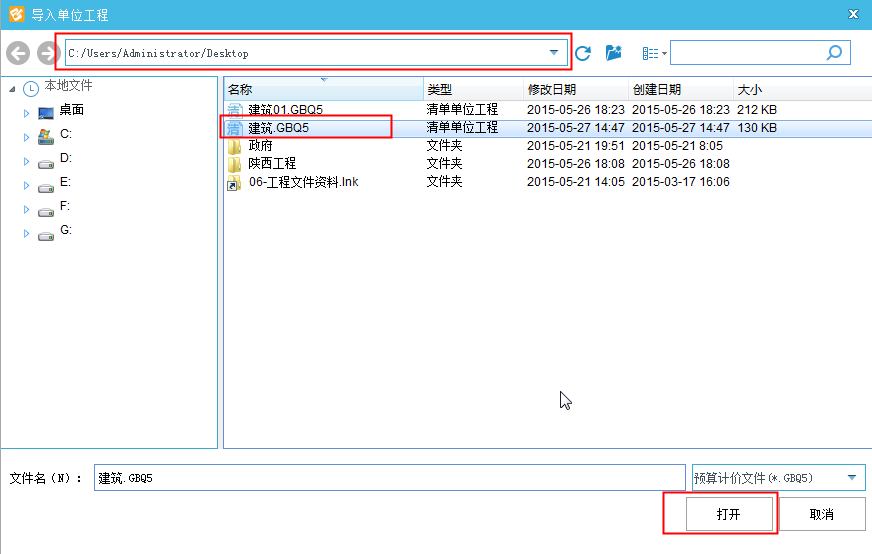Click the 建筑.GBQ5 file icon
This screenshot has height=554, width=872.
(x=235, y=128)
